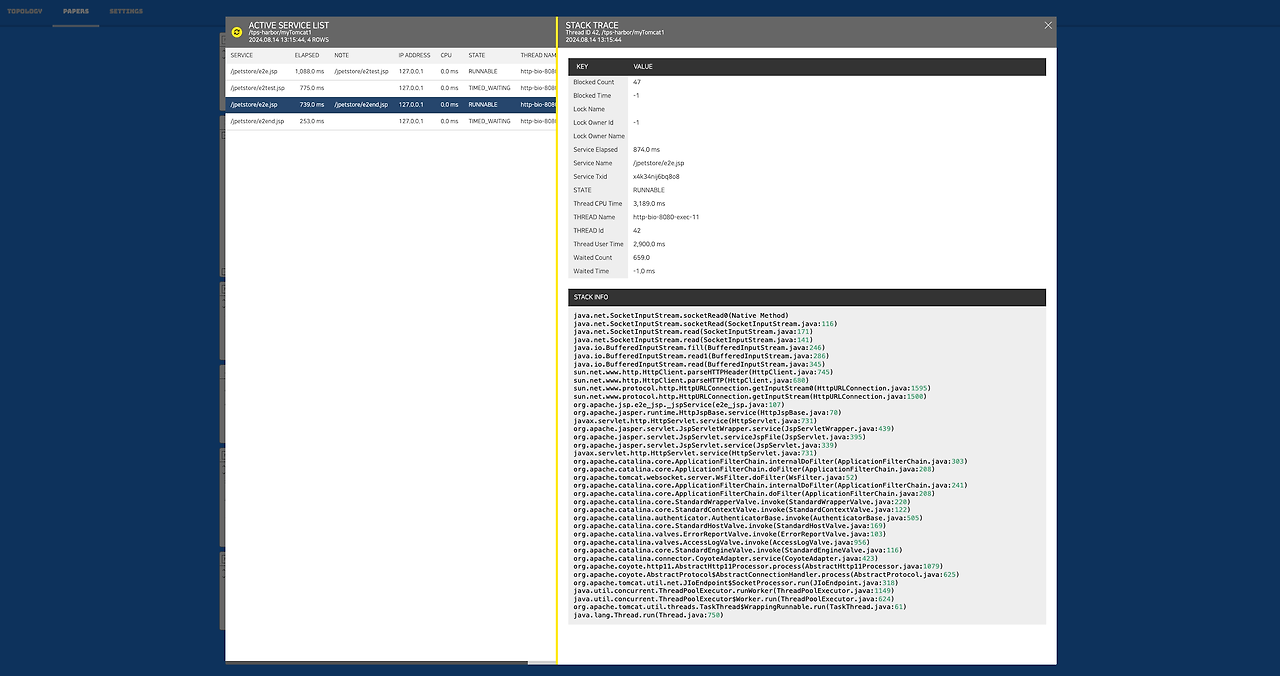
Task: Switch to the Papers tab
Action: (76, 11)
